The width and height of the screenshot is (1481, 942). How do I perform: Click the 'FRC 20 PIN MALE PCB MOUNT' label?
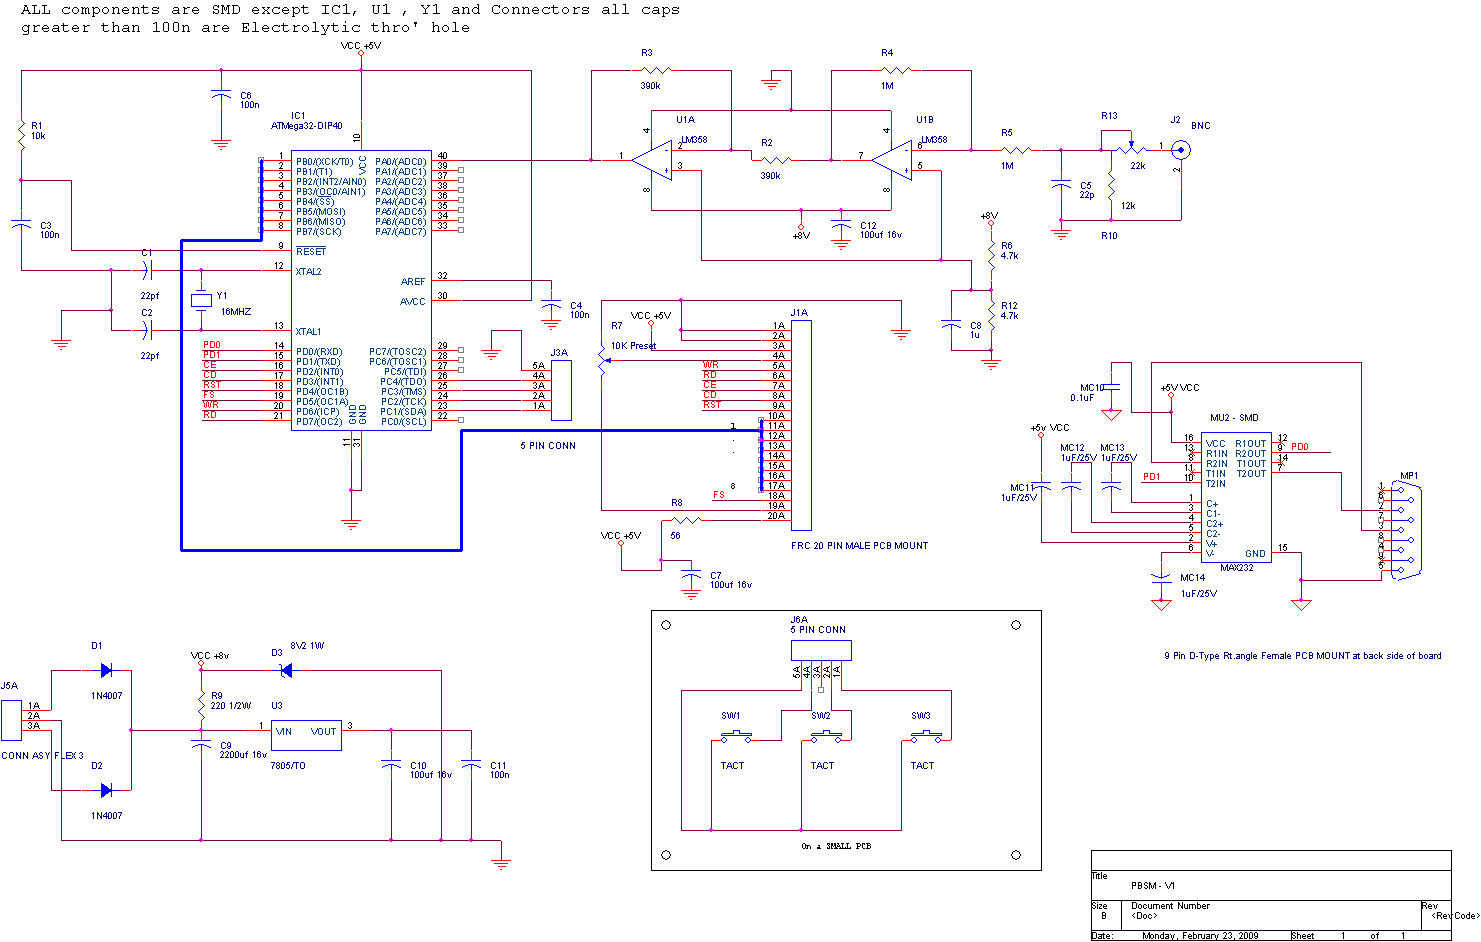(860, 546)
